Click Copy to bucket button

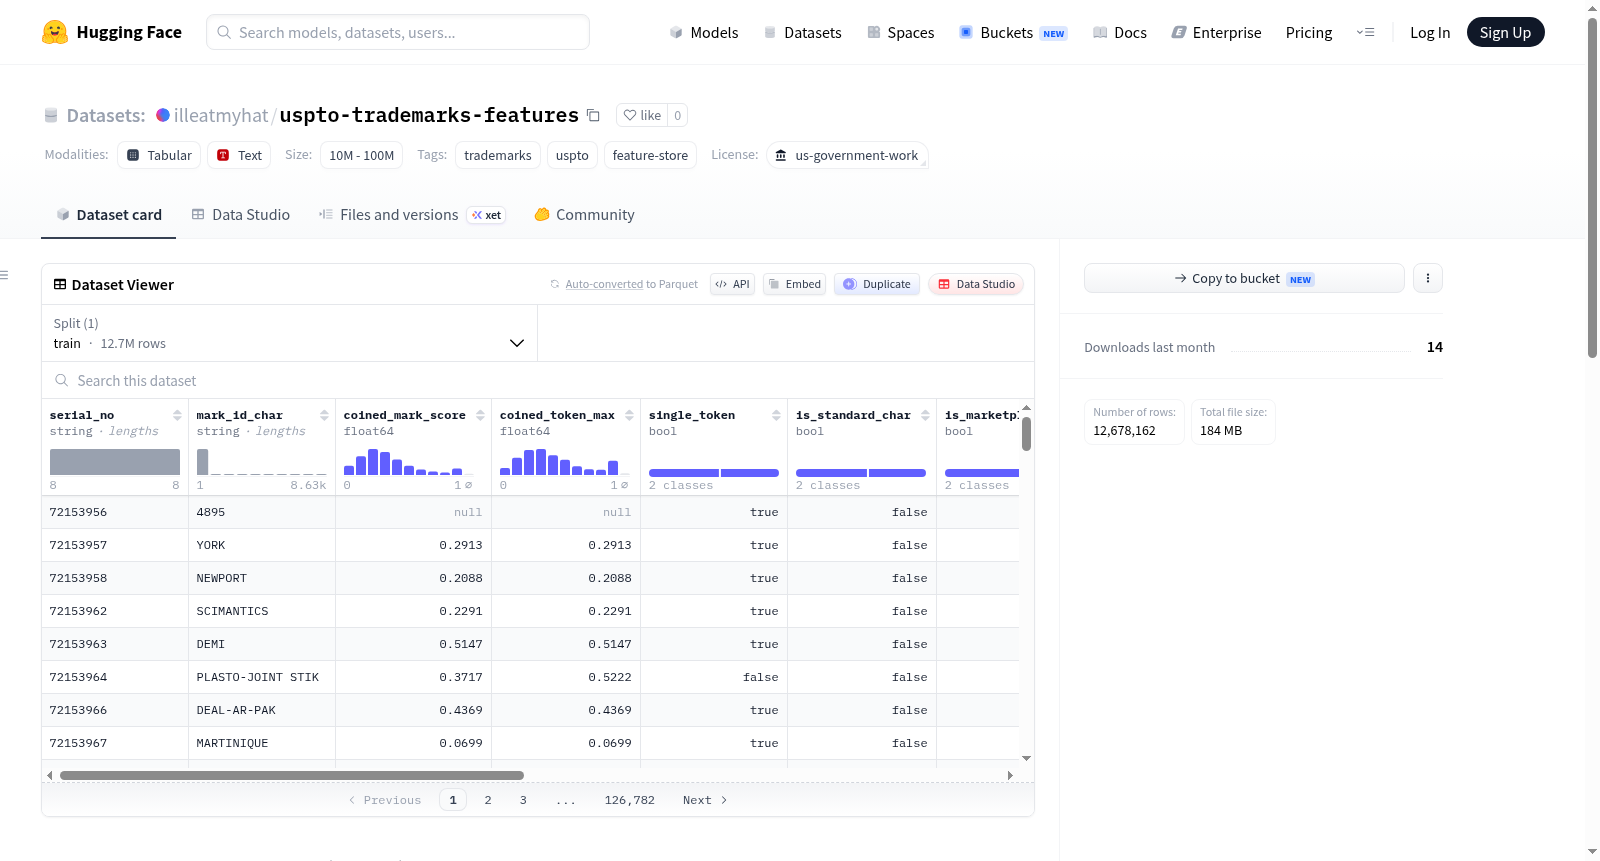pos(1244,278)
